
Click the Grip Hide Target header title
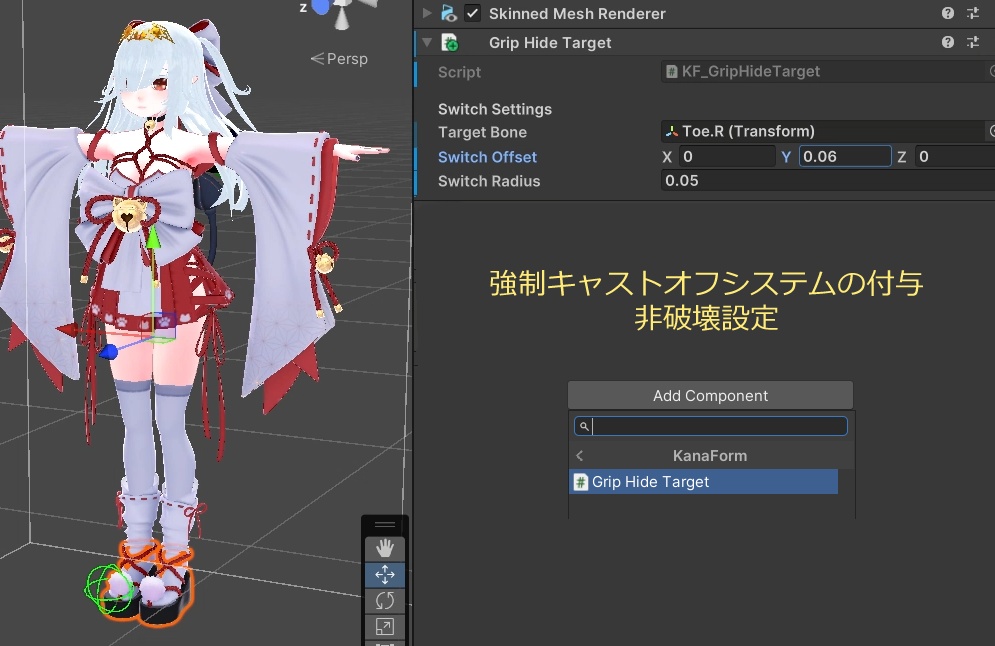coord(550,43)
